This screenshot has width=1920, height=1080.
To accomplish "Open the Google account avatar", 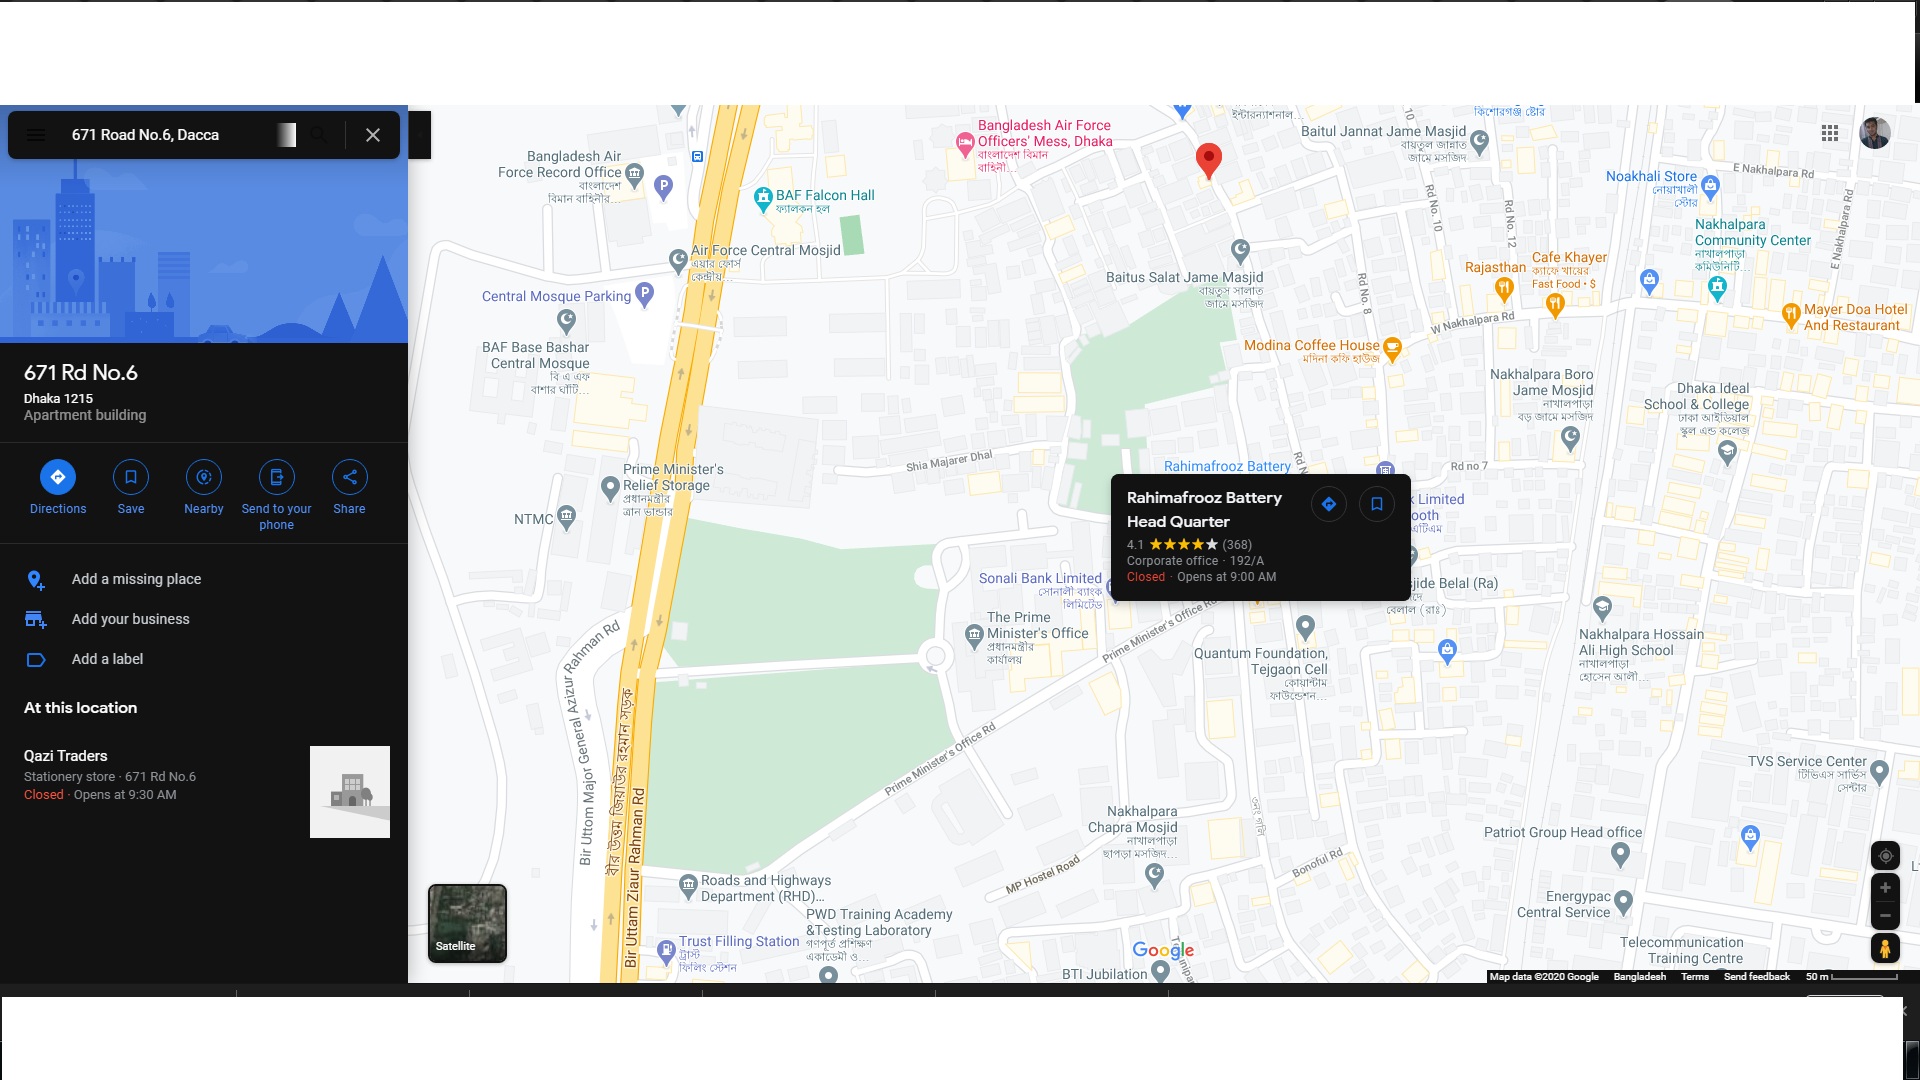I will point(1875,133).
